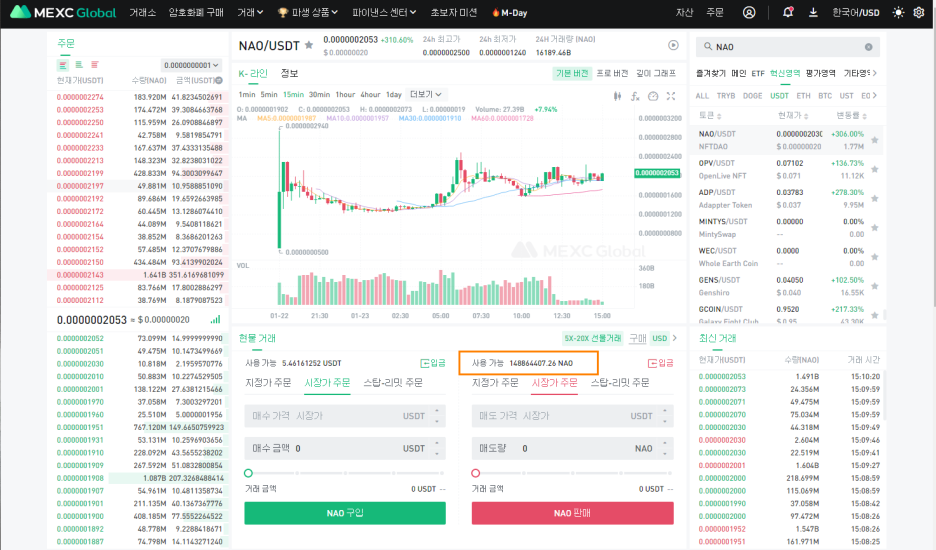Image resolution: width=936 pixels, height=550 pixels.
Task: Open the user account profile icon
Action: click(x=749, y=13)
